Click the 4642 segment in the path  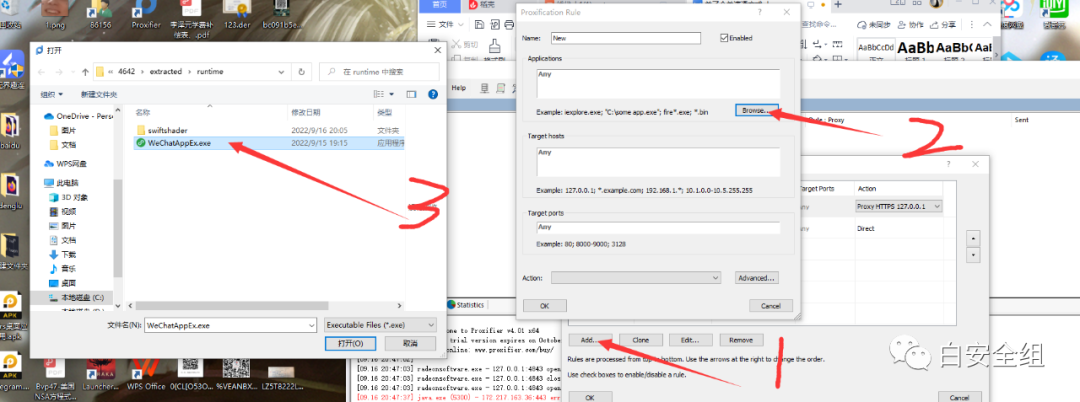(127, 72)
